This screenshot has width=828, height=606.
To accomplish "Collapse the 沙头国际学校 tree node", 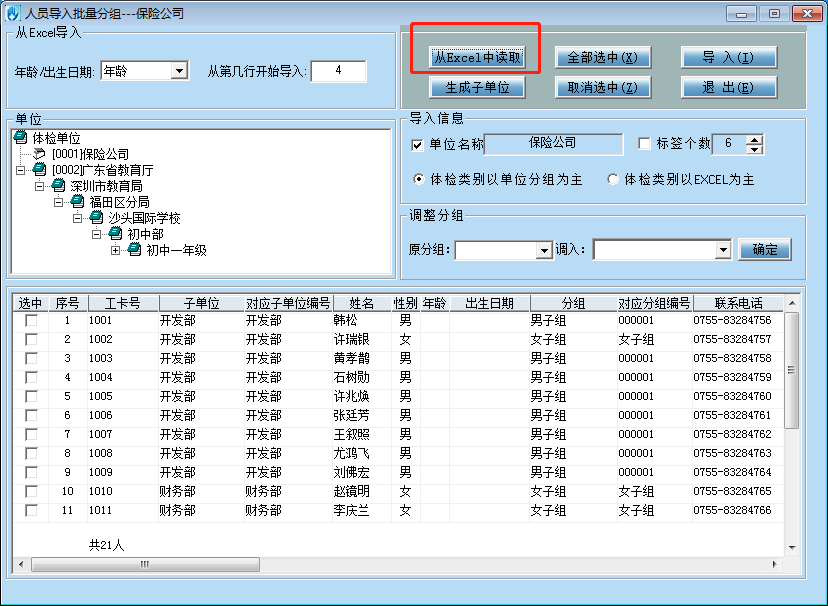I will (x=78, y=217).
